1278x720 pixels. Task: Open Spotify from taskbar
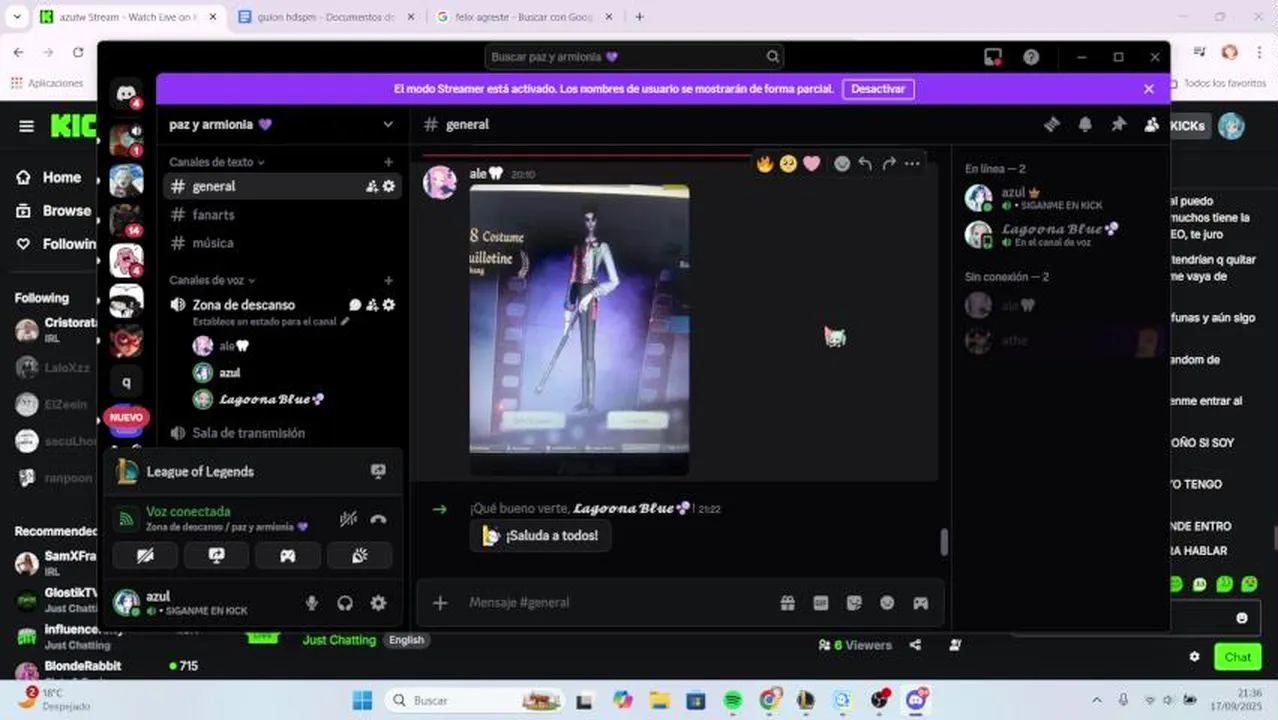[732, 700]
